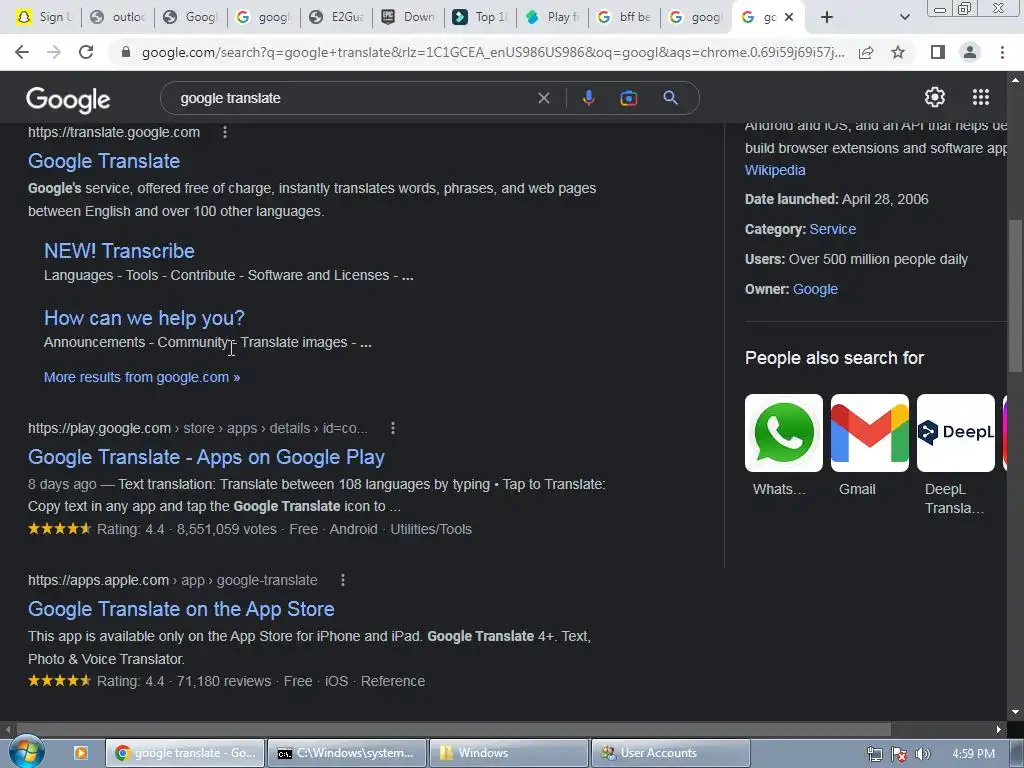Open the Google apps grid
Viewport: 1024px width, 768px height.
(980, 97)
